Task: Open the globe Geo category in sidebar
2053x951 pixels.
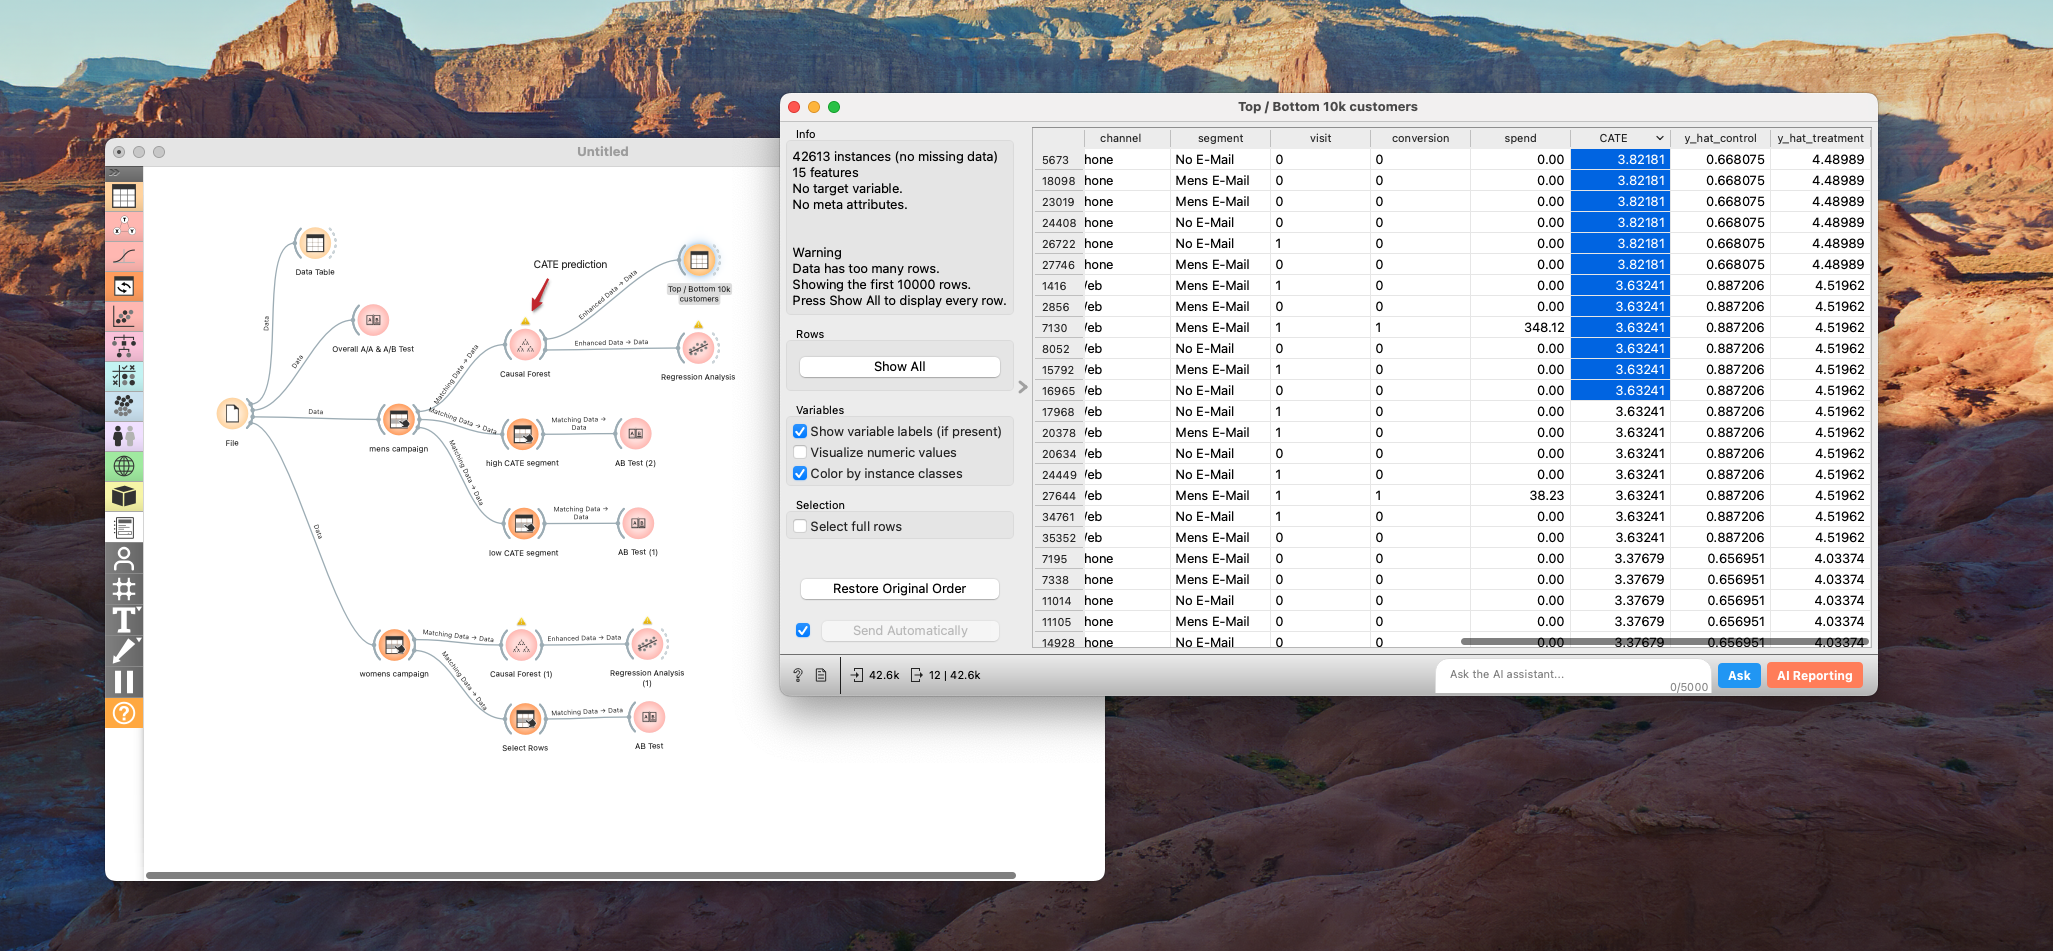Action: (x=124, y=466)
